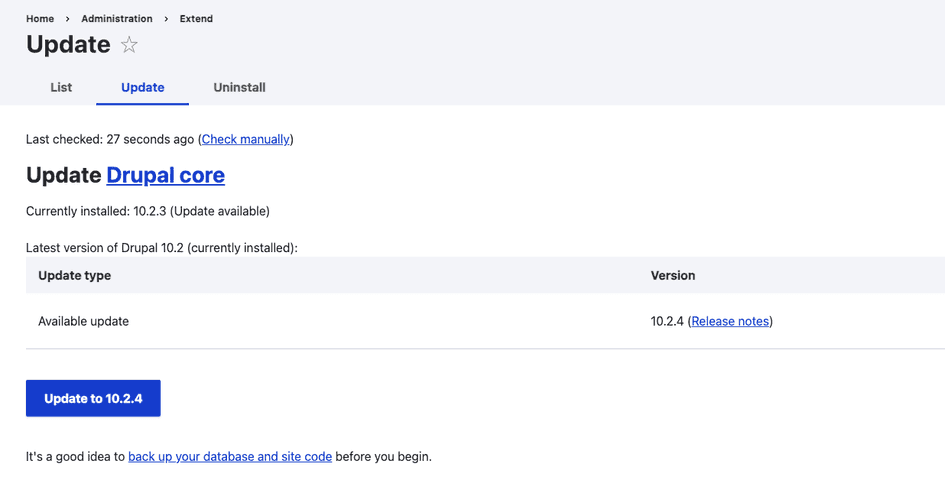Image resolution: width=945 pixels, height=489 pixels.
Task: Click Last checked: 27 seconds ago text
Action: point(110,139)
